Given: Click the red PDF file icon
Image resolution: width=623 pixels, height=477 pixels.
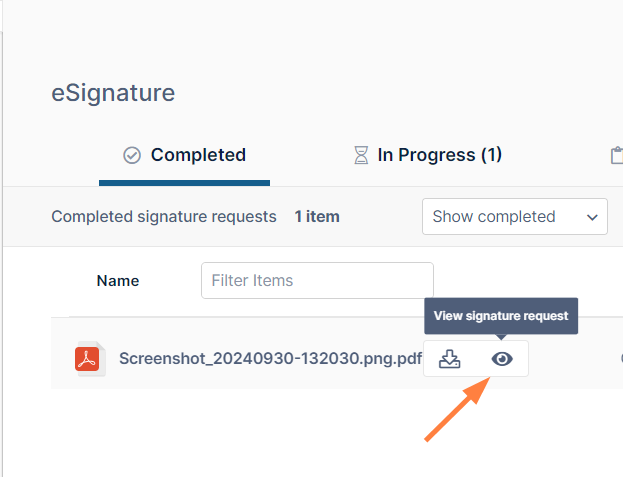Looking at the screenshot, I should (88, 359).
